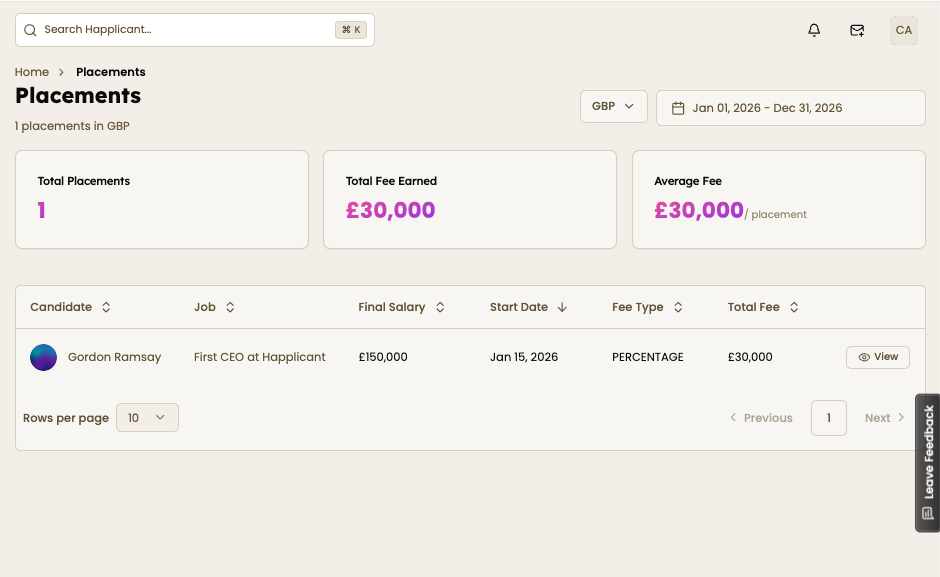Go to Next page
Viewport: 940px width, 577px height.
point(884,418)
